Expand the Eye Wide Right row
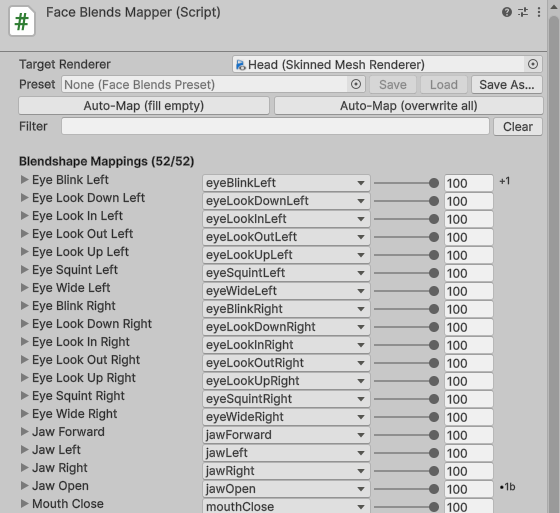The height and width of the screenshot is (513, 560). click(x=24, y=413)
